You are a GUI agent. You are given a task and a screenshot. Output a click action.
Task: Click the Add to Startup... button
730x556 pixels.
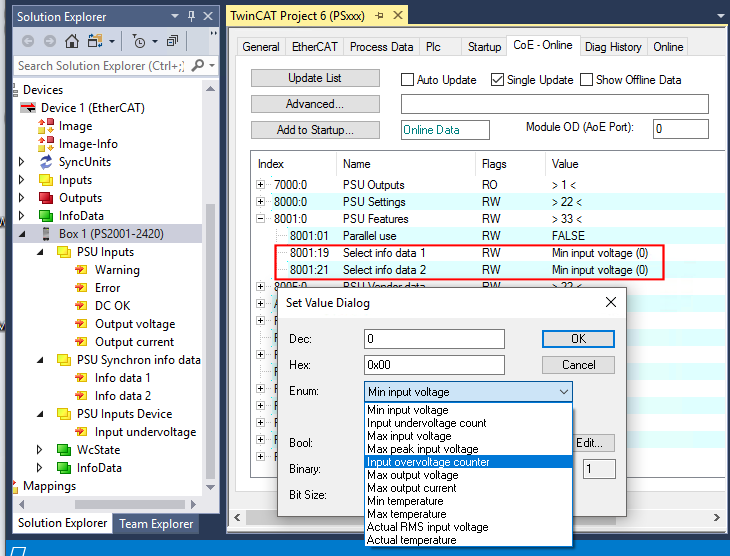coord(315,130)
